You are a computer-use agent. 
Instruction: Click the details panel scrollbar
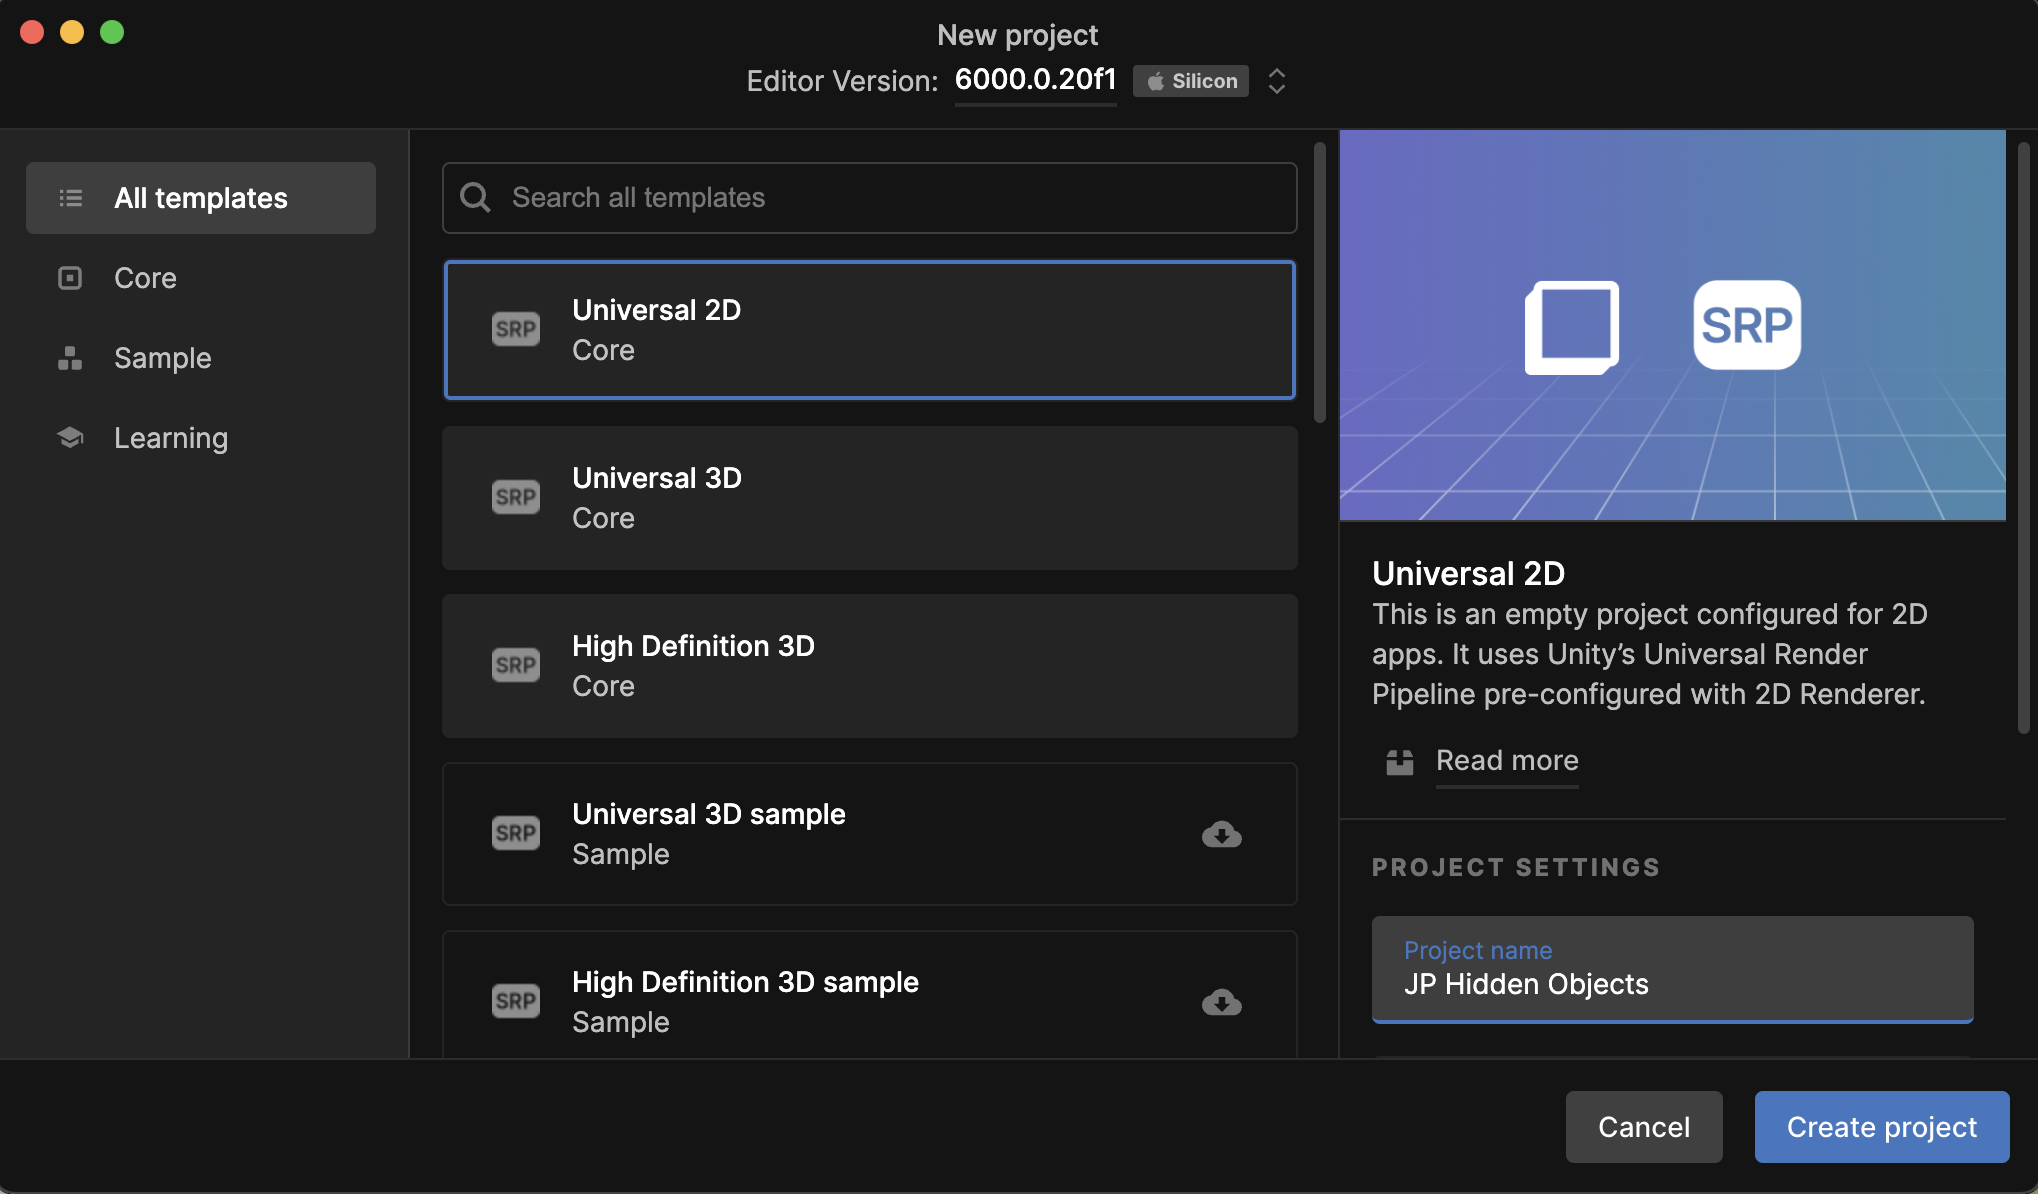2024,438
